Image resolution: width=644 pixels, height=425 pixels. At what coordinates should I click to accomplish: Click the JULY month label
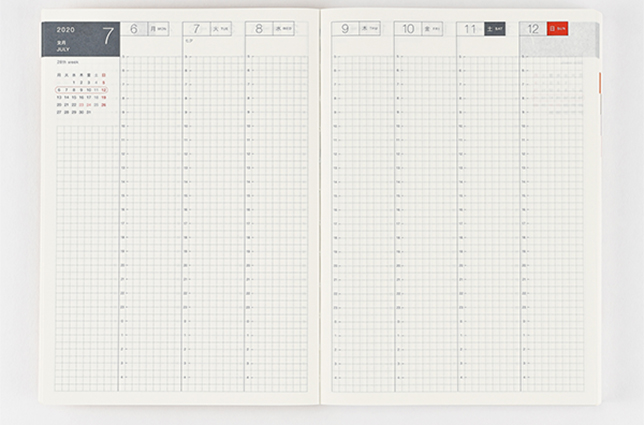[x=63, y=49]
